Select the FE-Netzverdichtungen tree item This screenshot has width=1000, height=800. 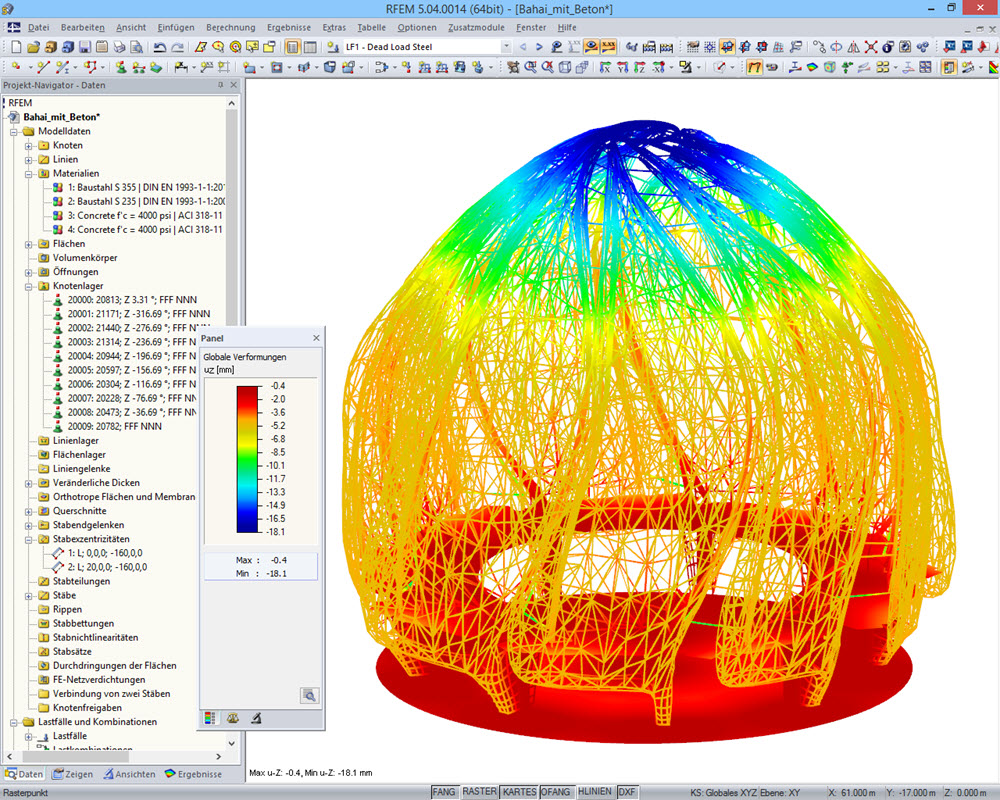click(99, 680)
